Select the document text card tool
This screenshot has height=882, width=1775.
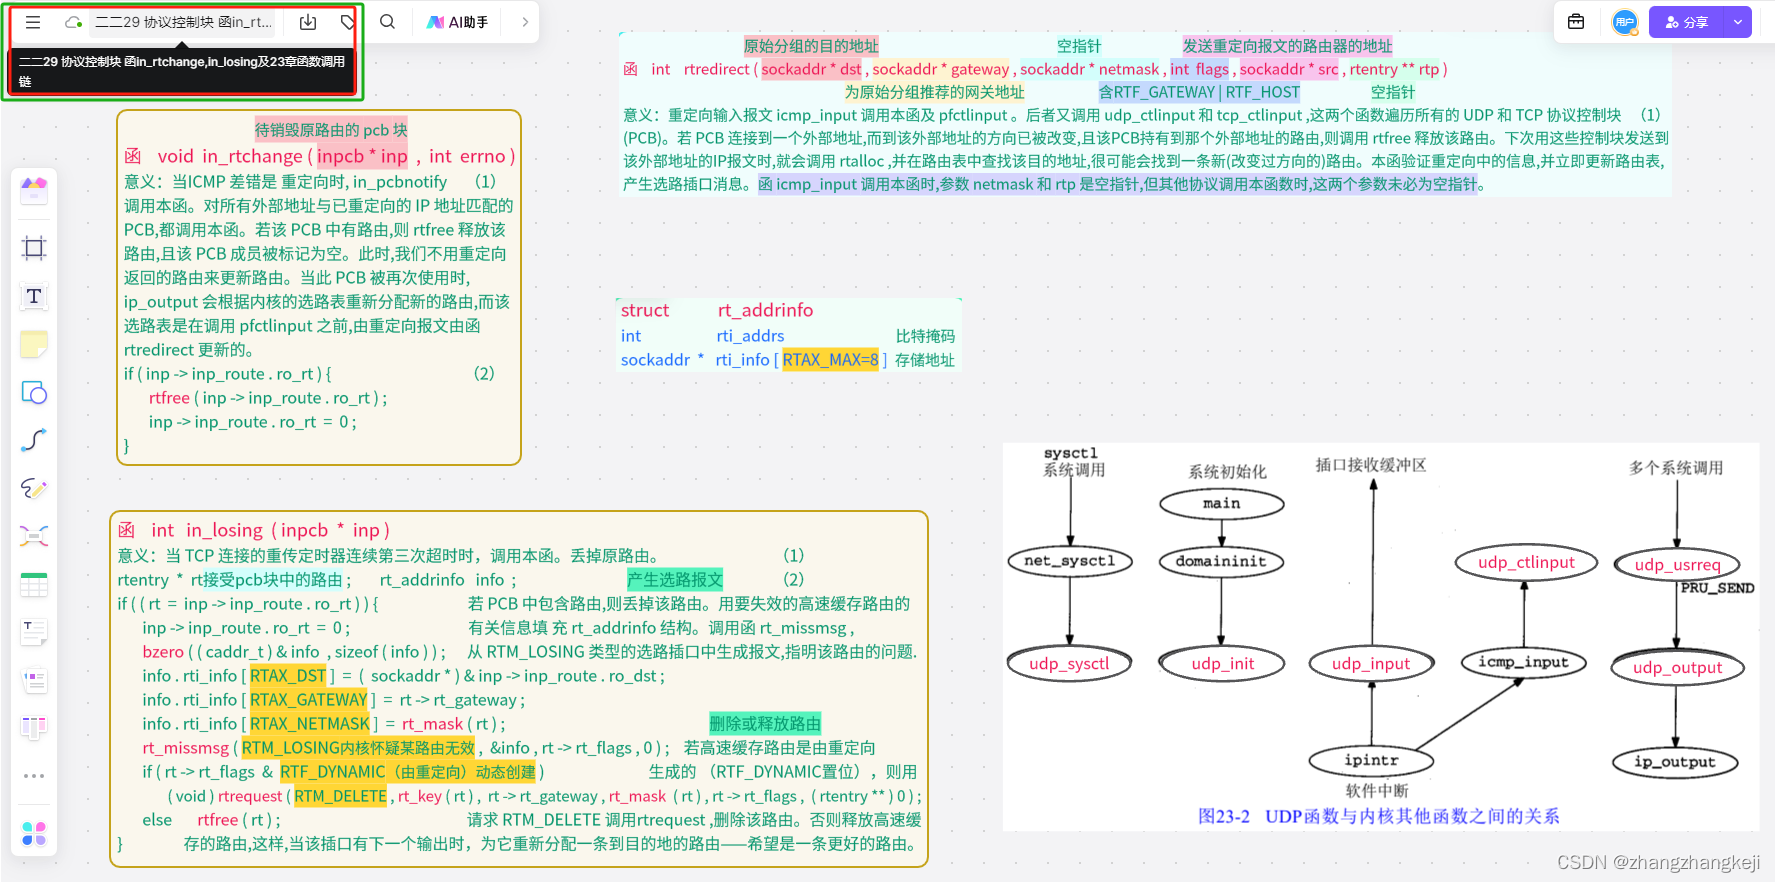(x=34, y=632)
